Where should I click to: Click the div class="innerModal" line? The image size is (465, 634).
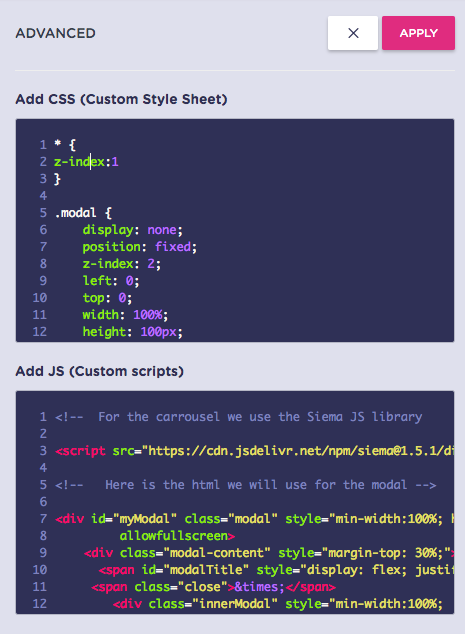pos(278,603)
